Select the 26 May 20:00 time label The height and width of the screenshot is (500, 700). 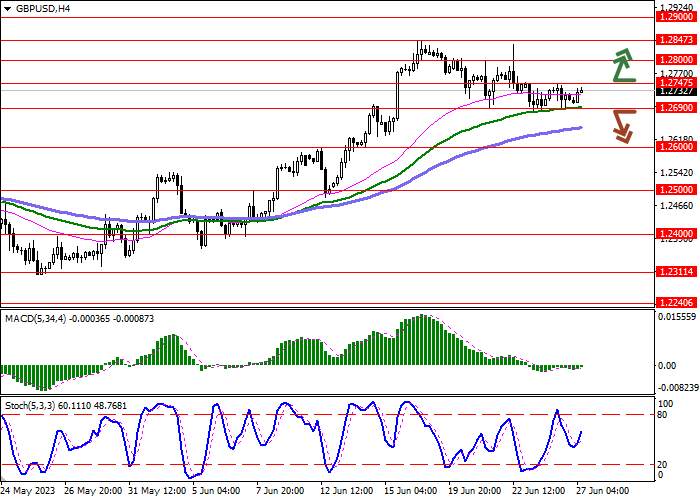click(x=94, y=491)
